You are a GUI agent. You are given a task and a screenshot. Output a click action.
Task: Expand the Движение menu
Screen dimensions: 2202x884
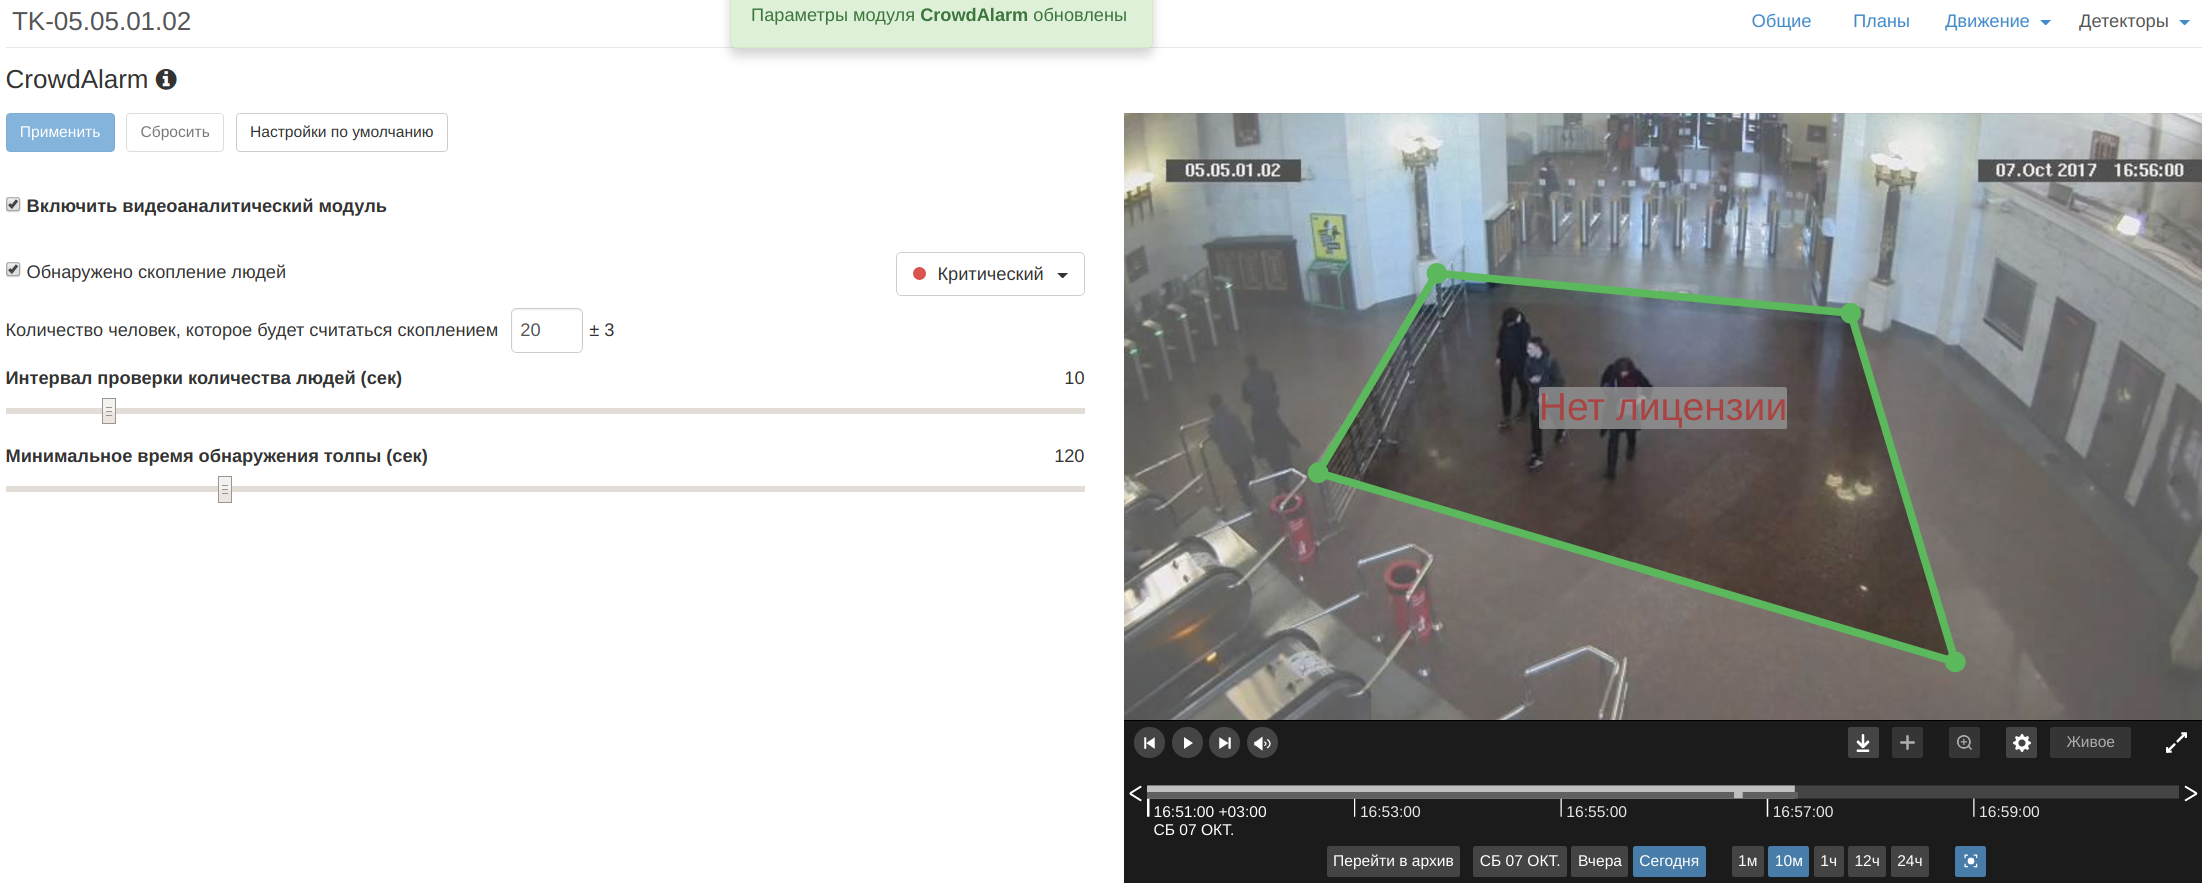click(x=1997, y=21)
